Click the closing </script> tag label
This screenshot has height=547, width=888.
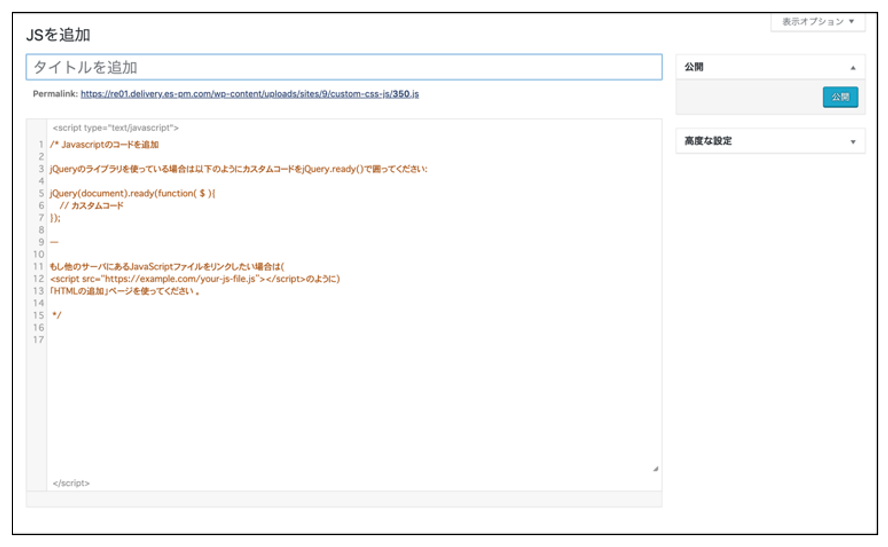tap(71, 483)
